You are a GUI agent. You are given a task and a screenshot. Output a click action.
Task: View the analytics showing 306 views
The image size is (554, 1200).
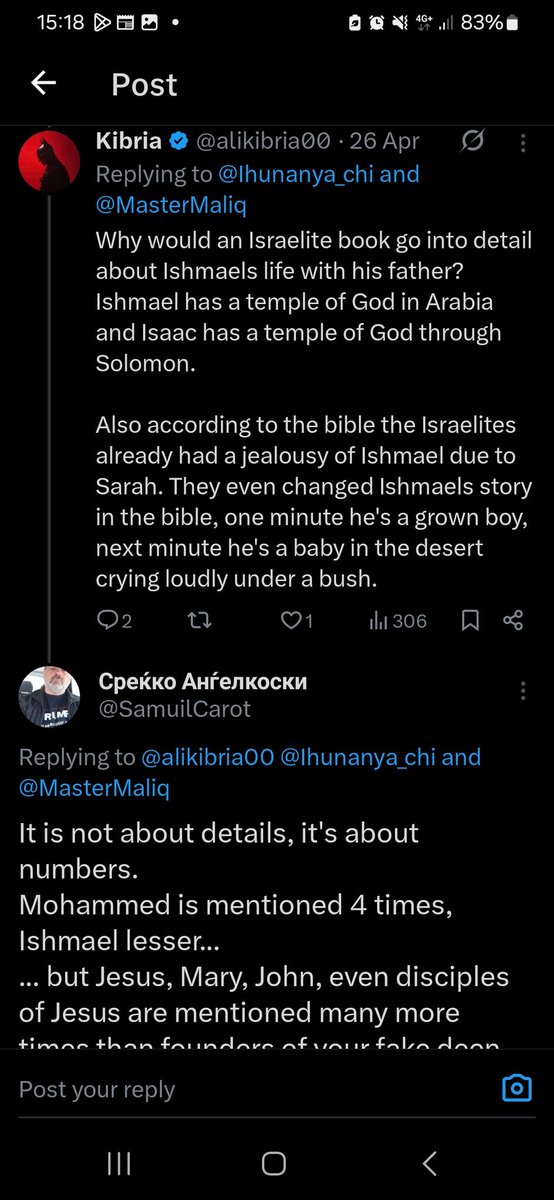click(x=398, y=621)
